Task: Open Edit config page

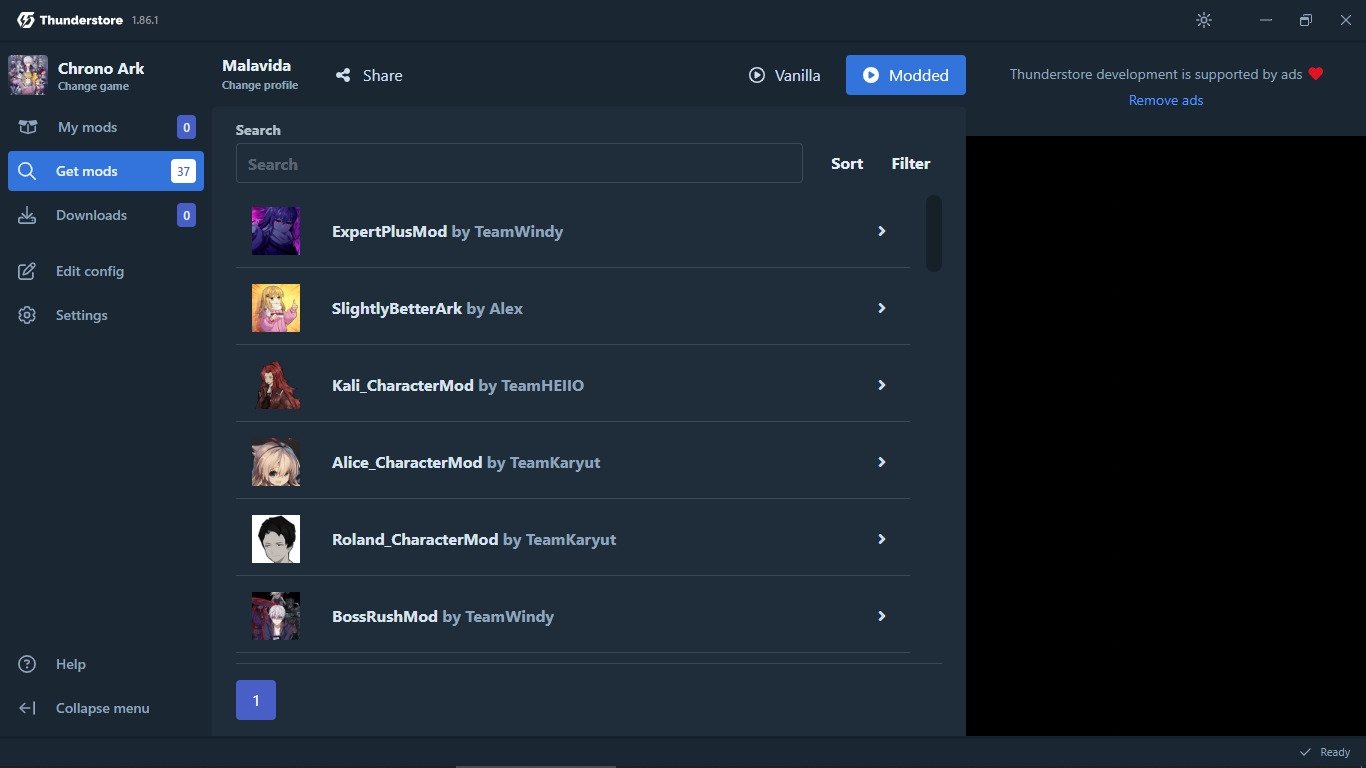Action: 106,271
